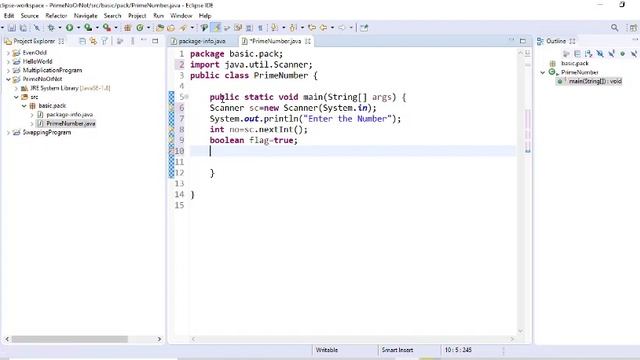The width and height of the screenshot is (640, 360).
Task: Toggle Show Whitespace Characters pilcrow
Action: coord(260,28)
